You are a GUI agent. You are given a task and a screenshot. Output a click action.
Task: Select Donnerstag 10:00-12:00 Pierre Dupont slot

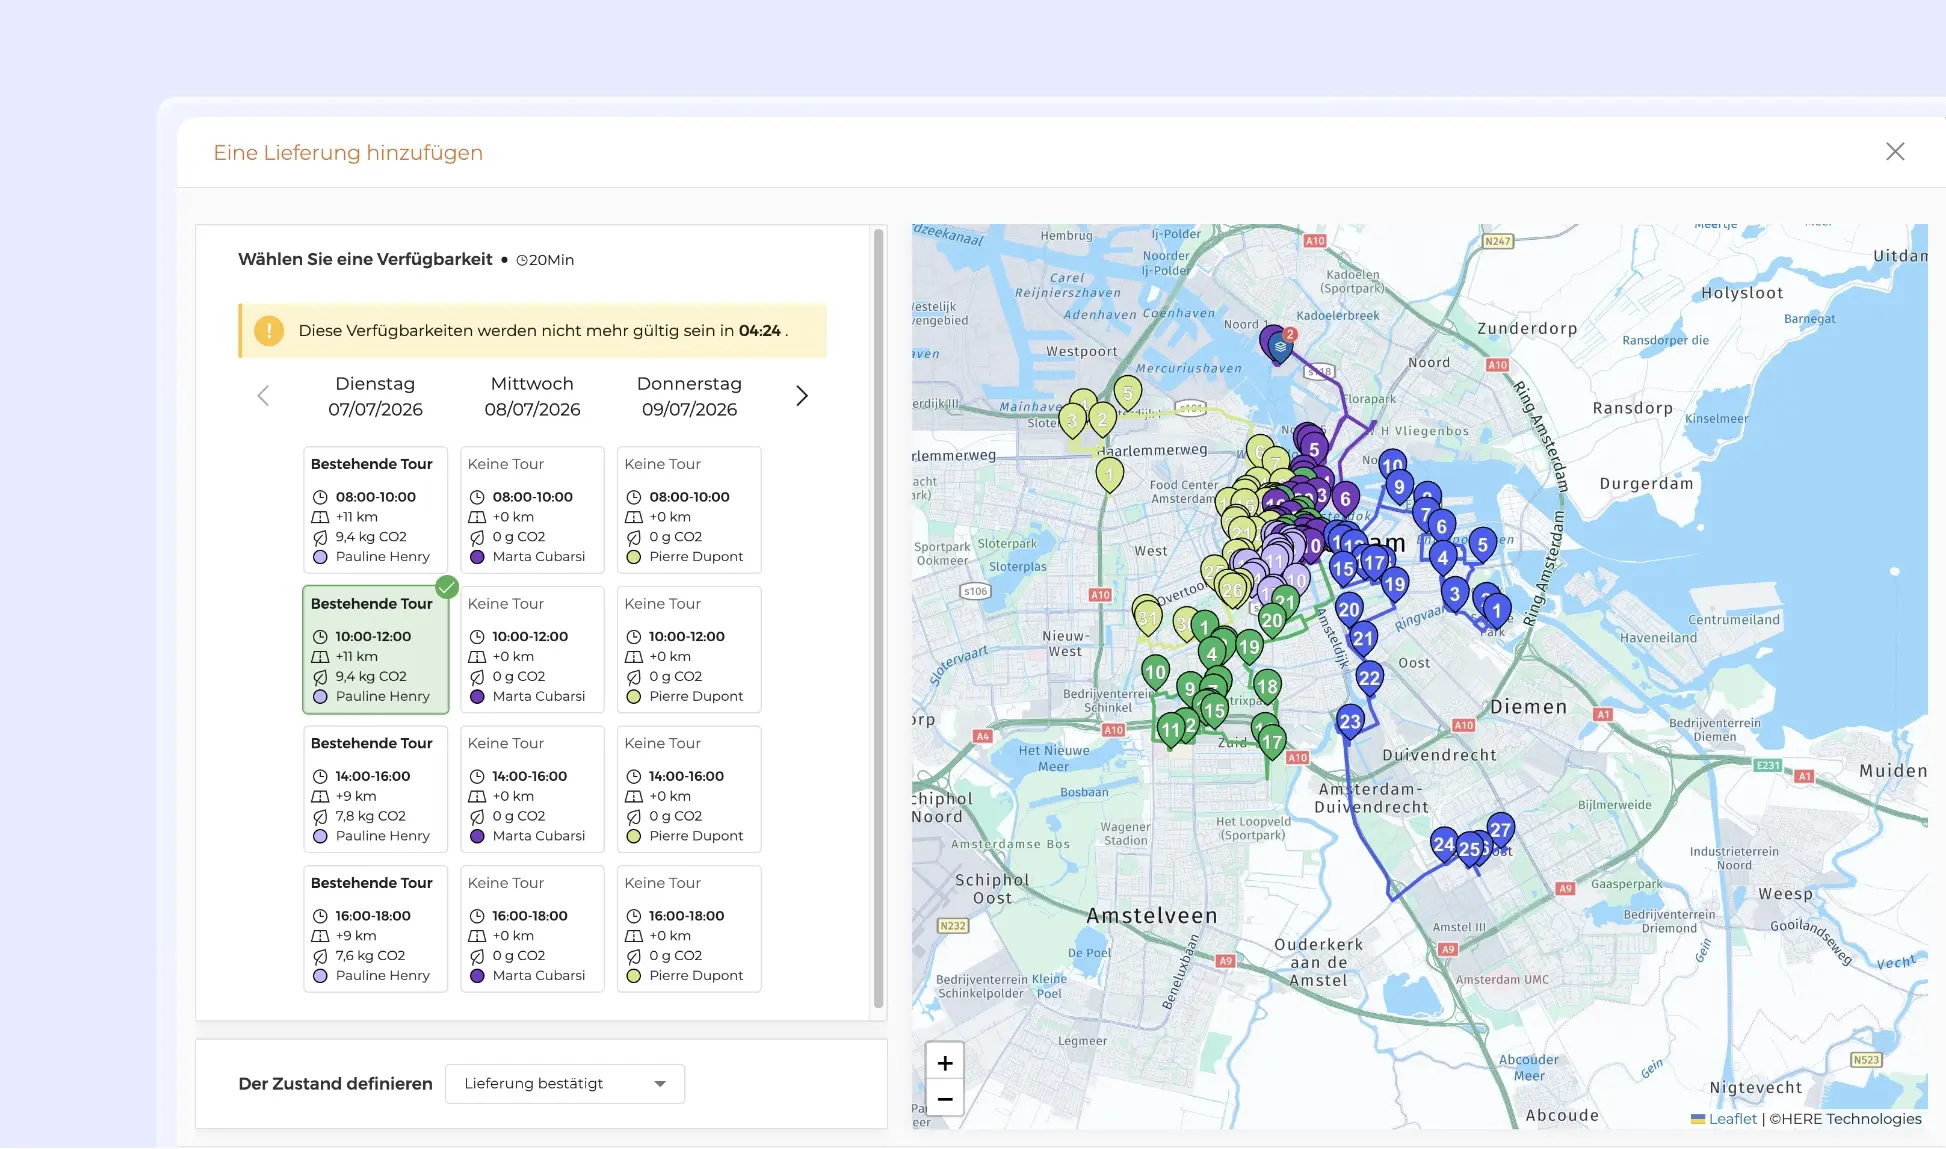(689, 650)
